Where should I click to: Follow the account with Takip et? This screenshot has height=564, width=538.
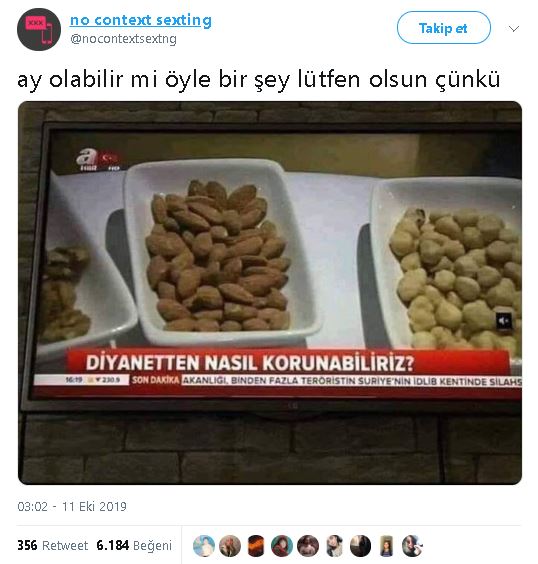point(443,28)
